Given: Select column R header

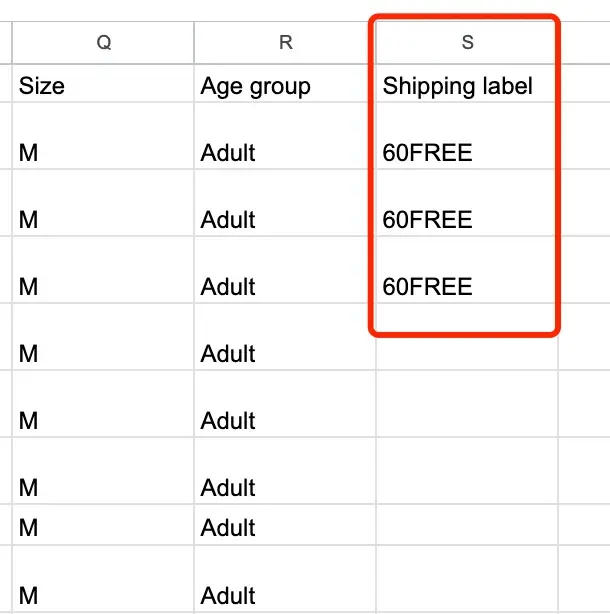Looking at the screenshot, I should click(x=285, y=42).
